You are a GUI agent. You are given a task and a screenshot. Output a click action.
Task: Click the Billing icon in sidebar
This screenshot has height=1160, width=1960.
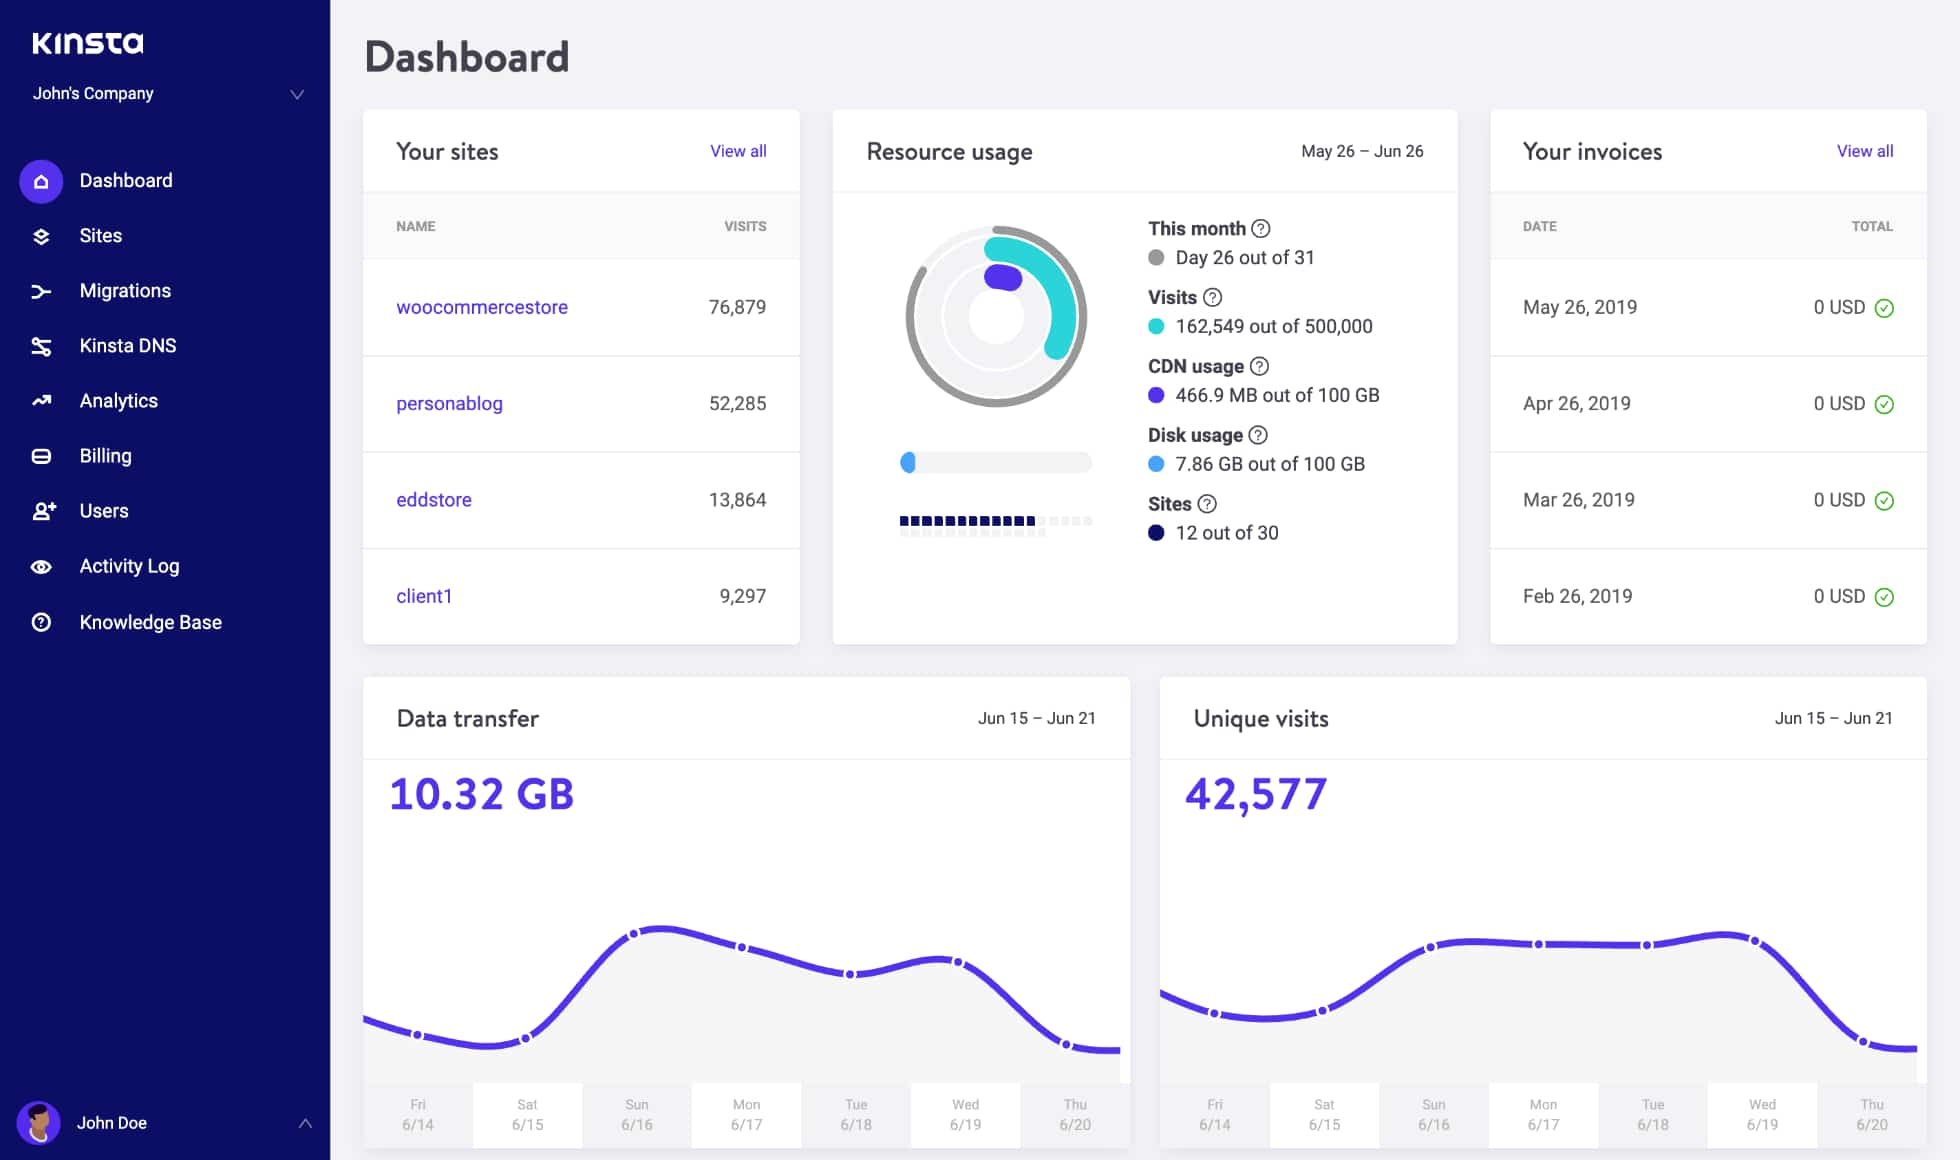pos(41,456)
